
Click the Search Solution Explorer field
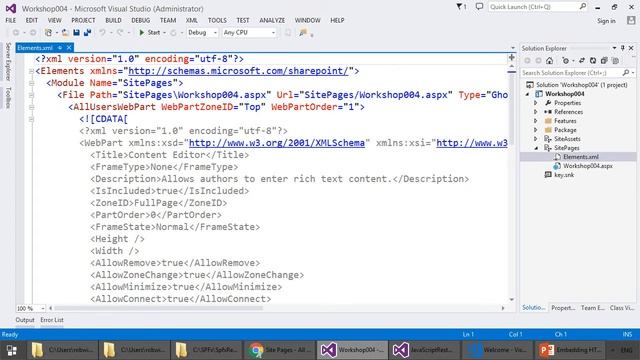click(x=578, y=73)
